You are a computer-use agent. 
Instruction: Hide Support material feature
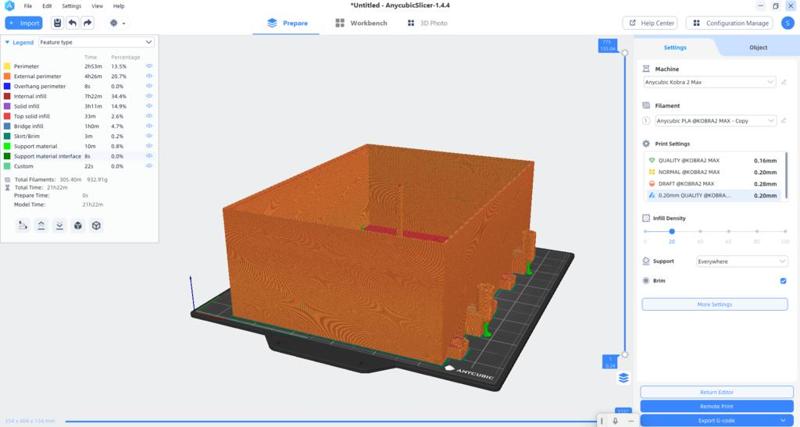(x=149, y=146)
